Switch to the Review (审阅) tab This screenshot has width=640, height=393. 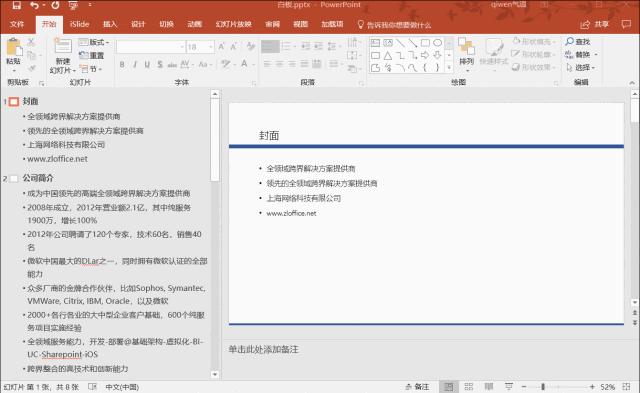[272, 24]
